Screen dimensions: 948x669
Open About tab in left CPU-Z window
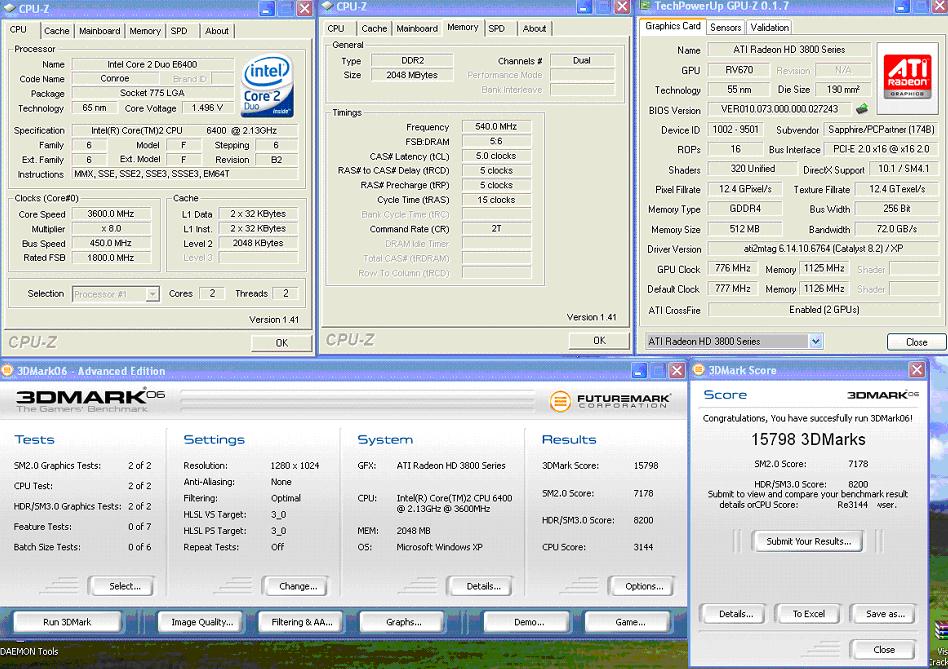coord(216,31)
